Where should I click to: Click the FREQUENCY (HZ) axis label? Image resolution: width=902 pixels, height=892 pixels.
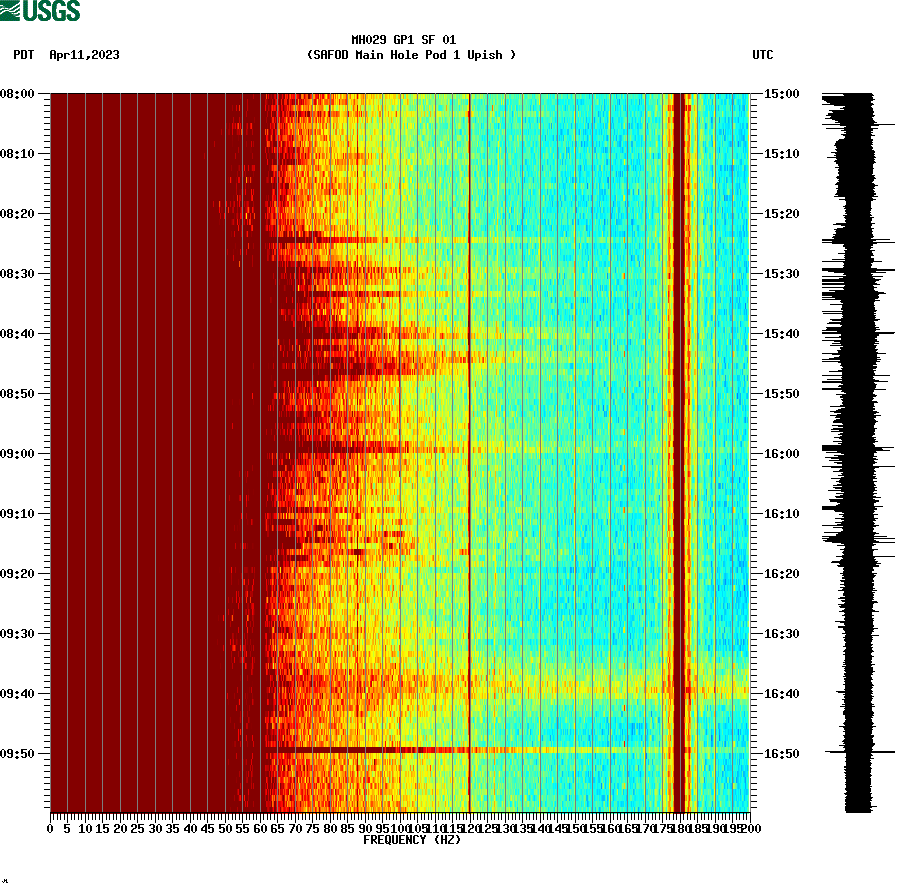click(412, 840)
